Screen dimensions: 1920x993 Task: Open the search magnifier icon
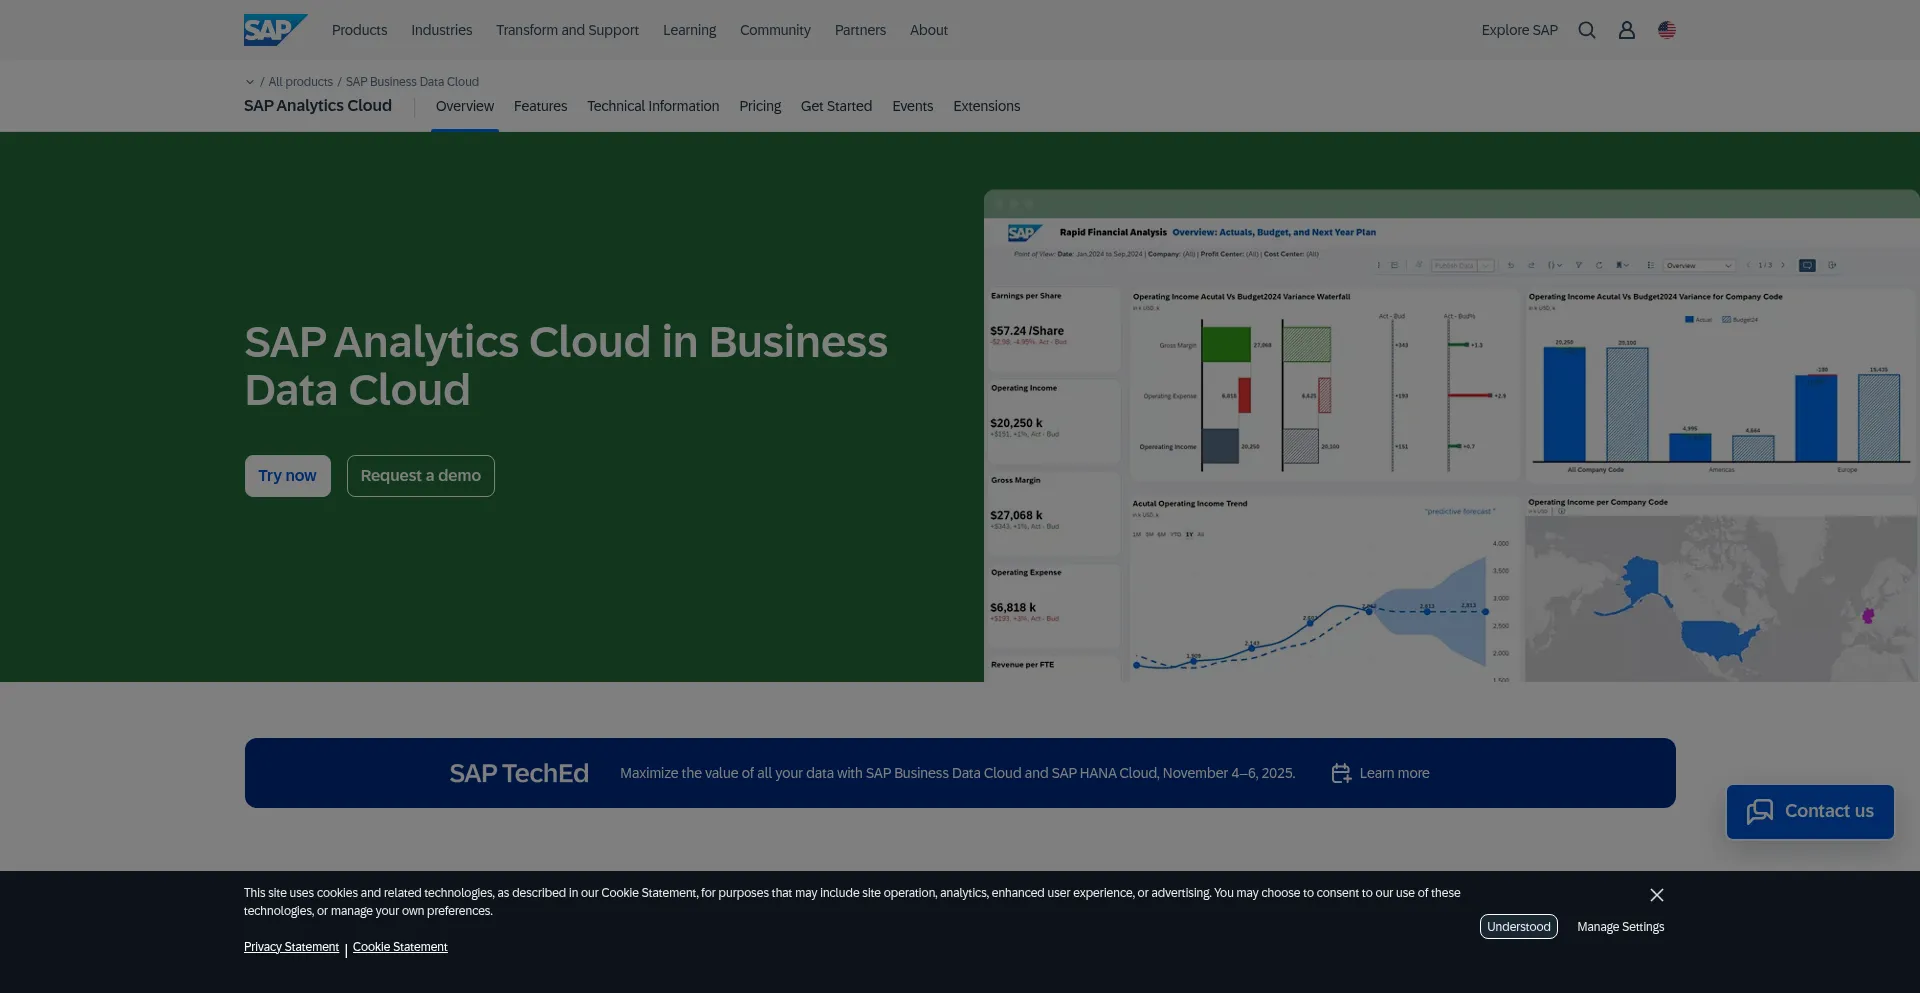(x=1587, y=30)
